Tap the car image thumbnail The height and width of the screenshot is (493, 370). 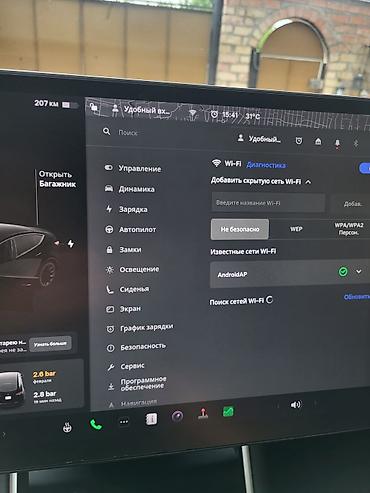pos(12,388)
